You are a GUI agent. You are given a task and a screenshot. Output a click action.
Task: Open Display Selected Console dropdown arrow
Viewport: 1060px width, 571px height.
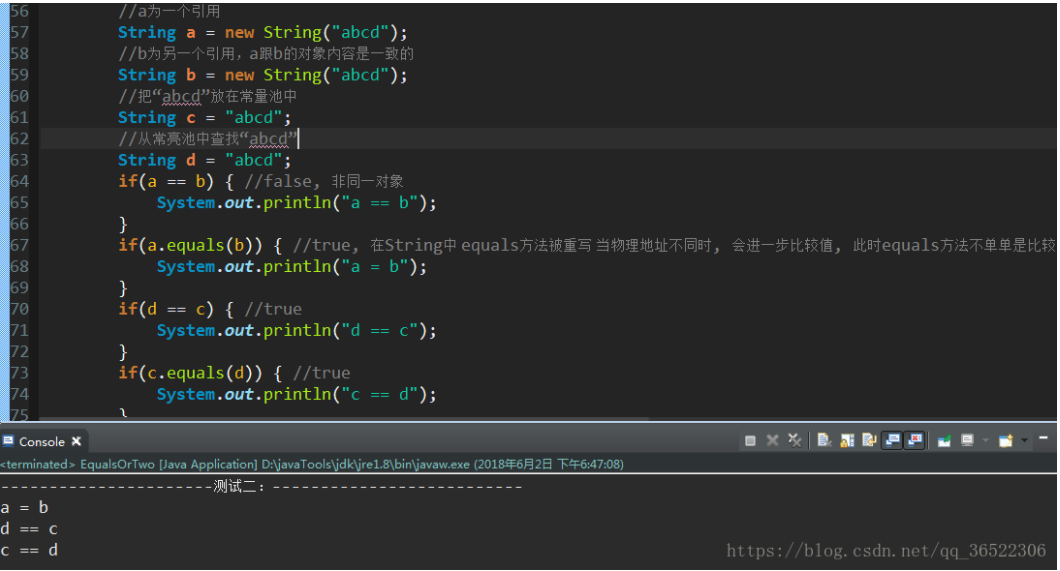(x=986, y=441)
